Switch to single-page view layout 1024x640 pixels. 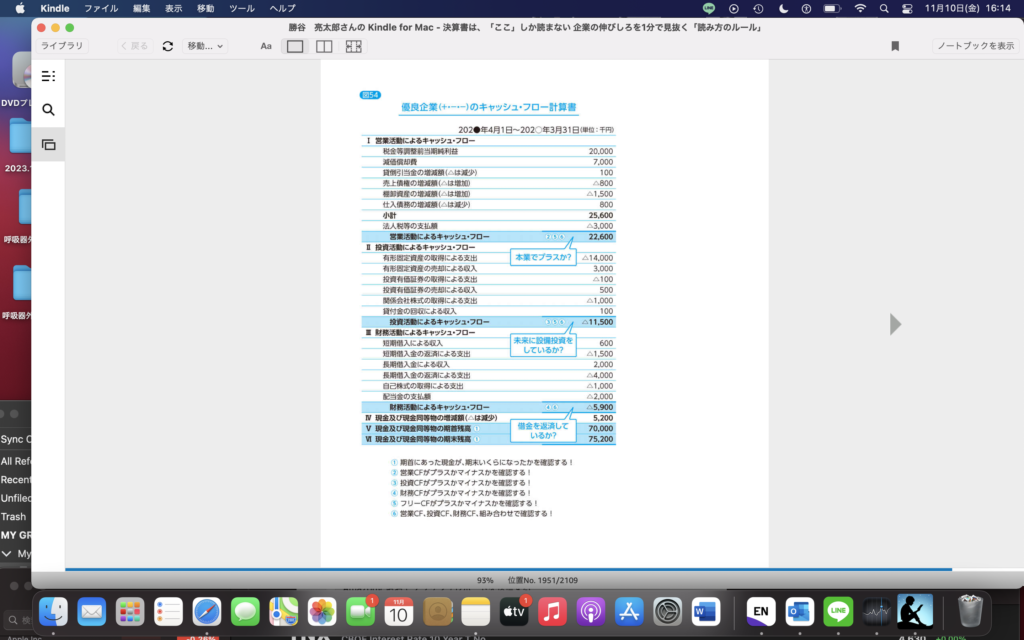(x=295, y=46)
